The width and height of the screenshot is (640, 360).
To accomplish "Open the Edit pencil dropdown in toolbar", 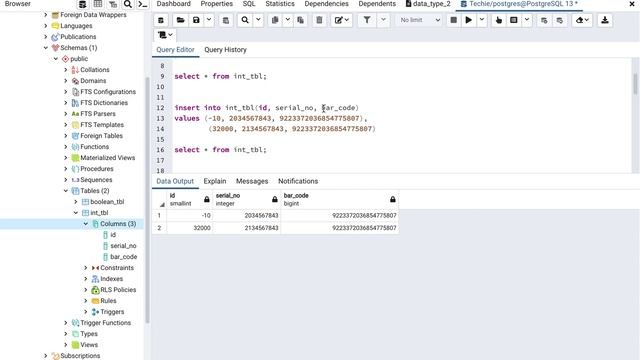I will coord(342,20).
